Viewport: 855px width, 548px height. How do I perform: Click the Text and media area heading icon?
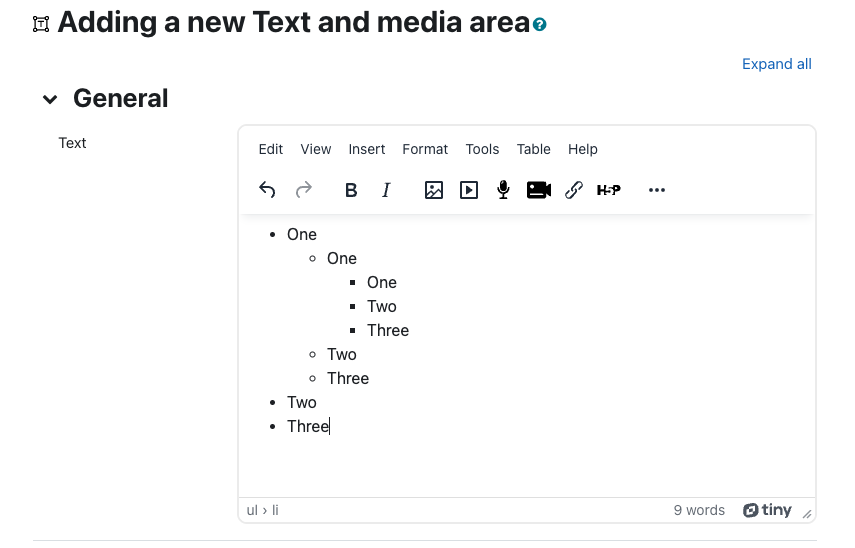[41, 24]
